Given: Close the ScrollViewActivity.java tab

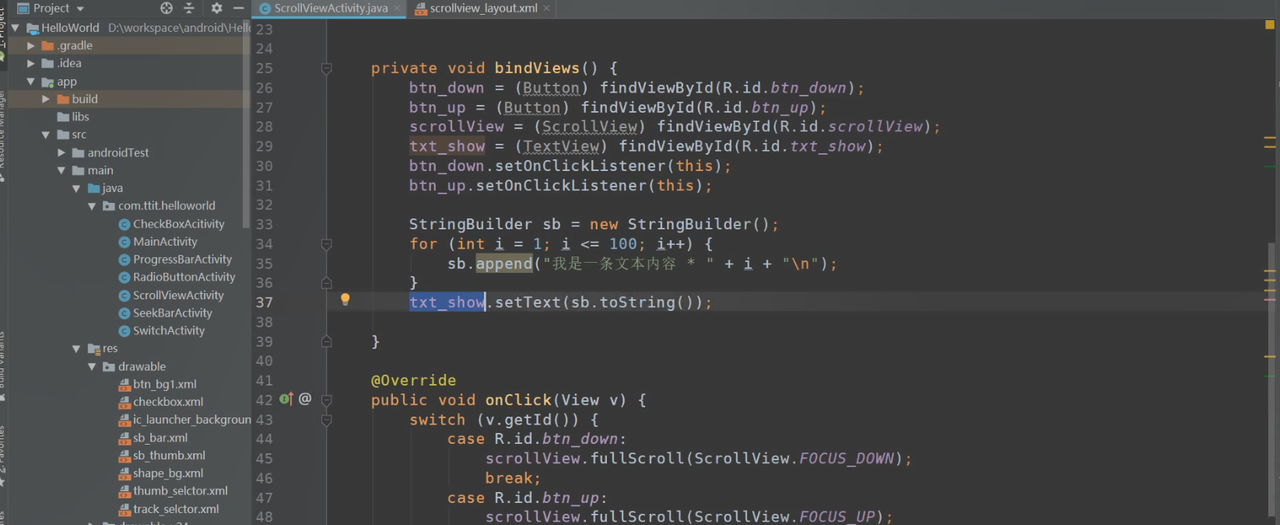Looking at the screenshot, I should [397, 8].
